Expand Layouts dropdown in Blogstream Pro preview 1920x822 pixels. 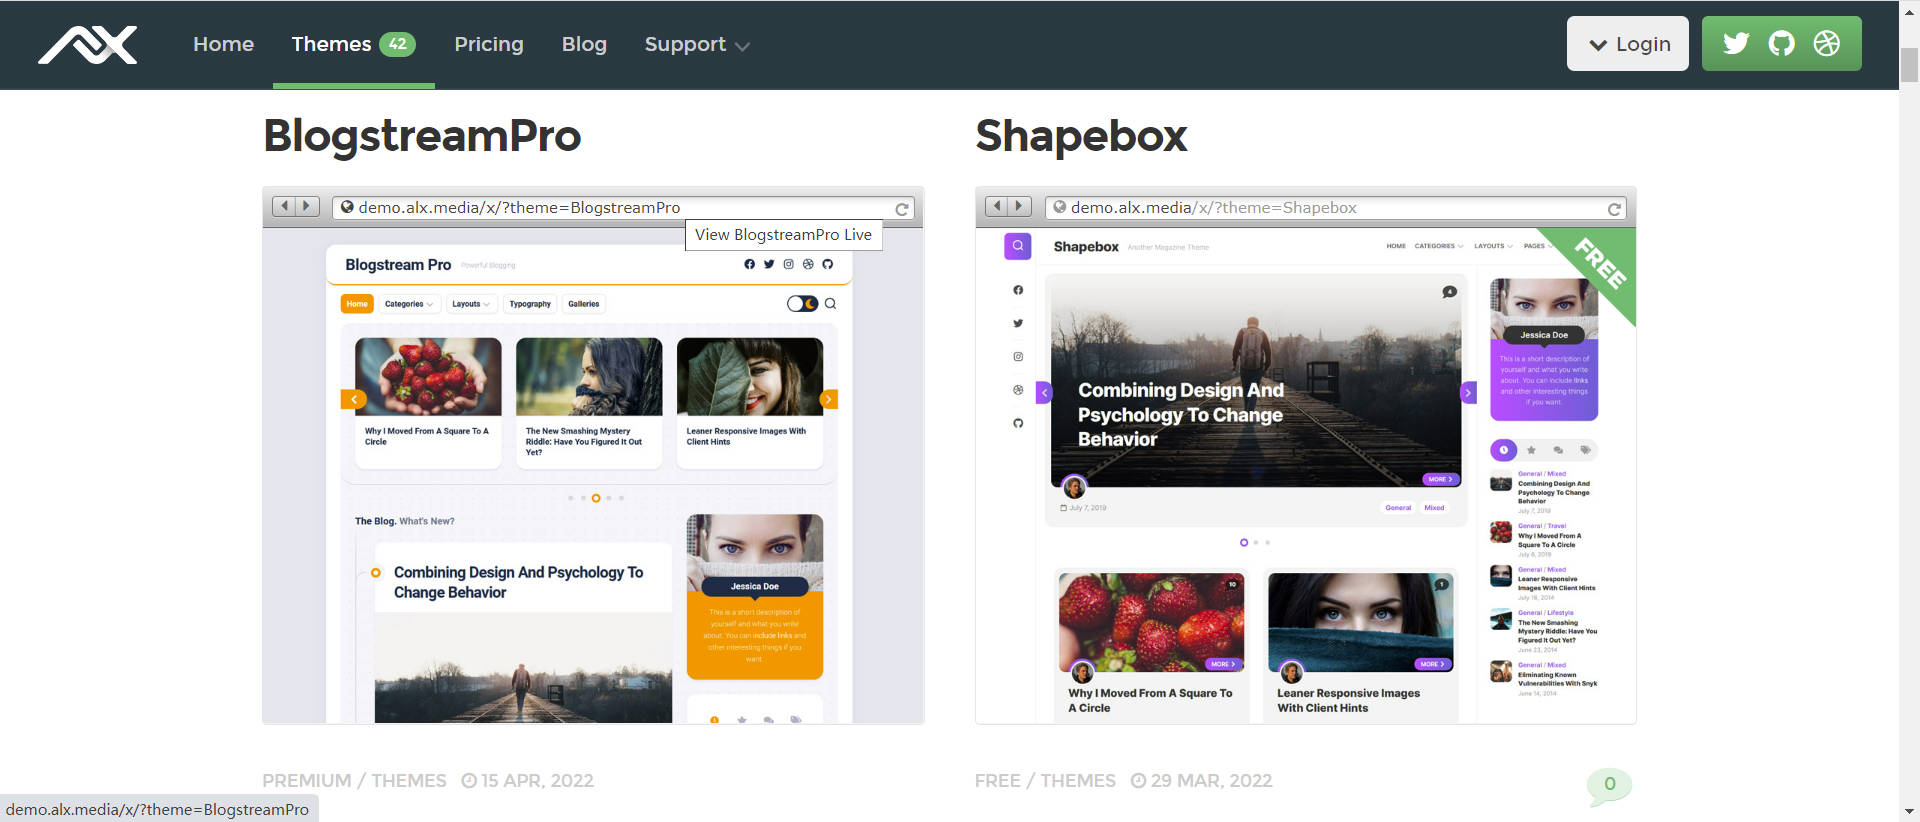coord(470,304)
